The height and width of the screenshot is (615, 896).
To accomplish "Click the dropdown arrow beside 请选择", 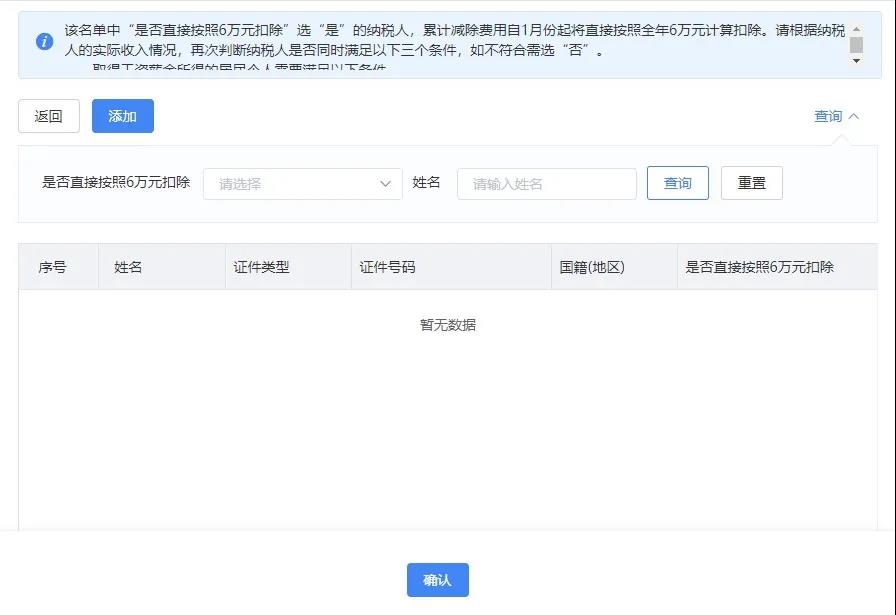I will click(x=386, y=183).
